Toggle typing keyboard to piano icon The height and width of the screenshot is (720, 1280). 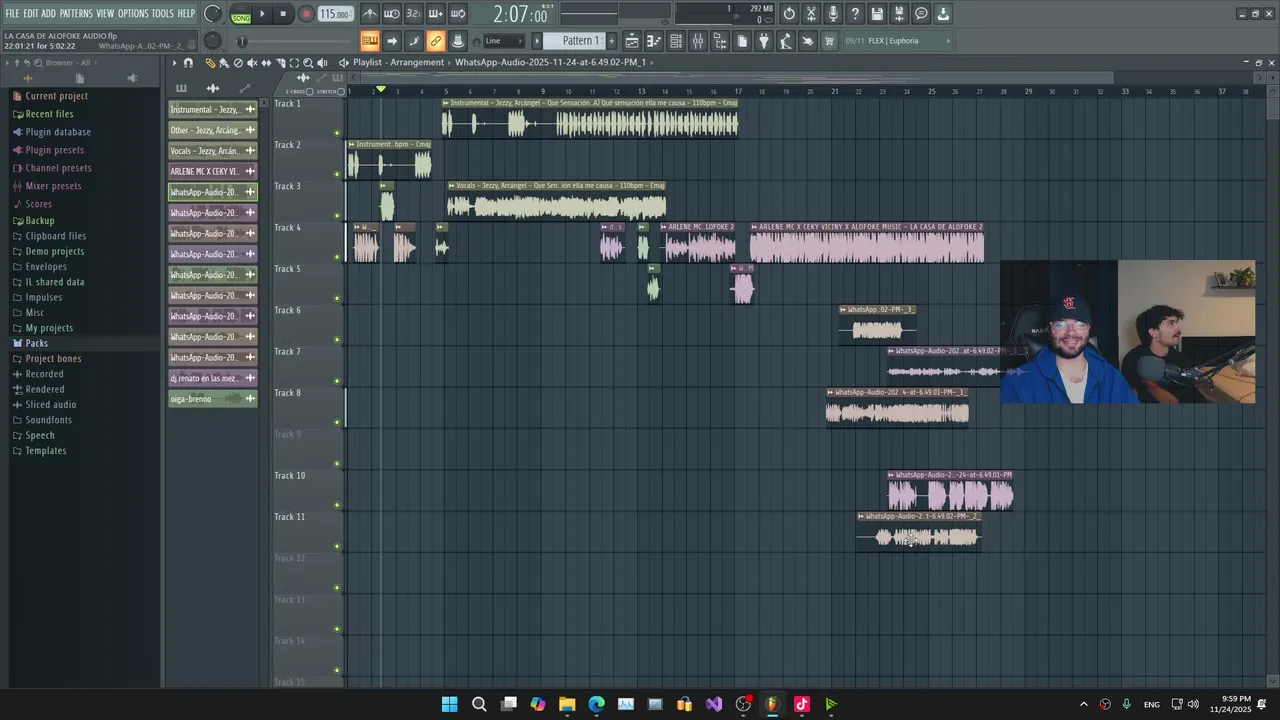click(x=370, y=41)
